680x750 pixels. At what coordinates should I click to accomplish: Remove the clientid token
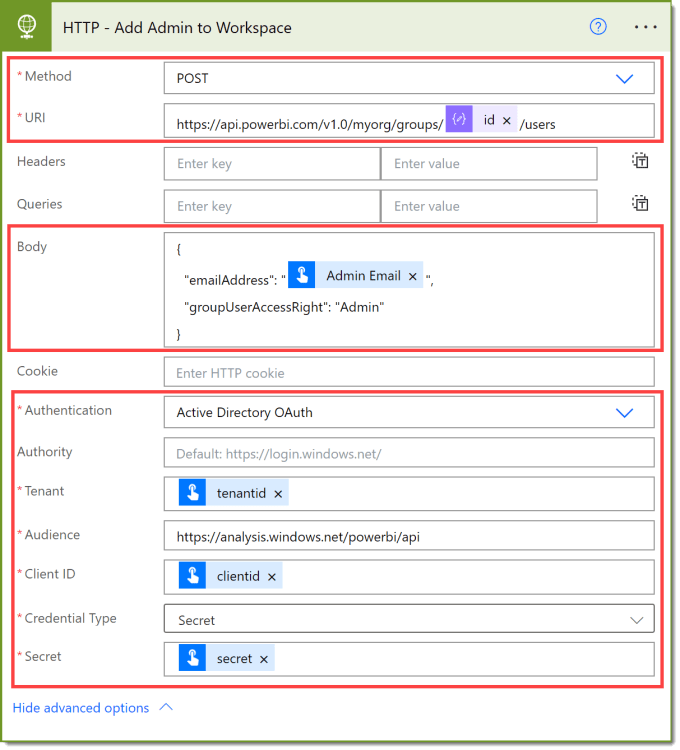click(272, 577)
